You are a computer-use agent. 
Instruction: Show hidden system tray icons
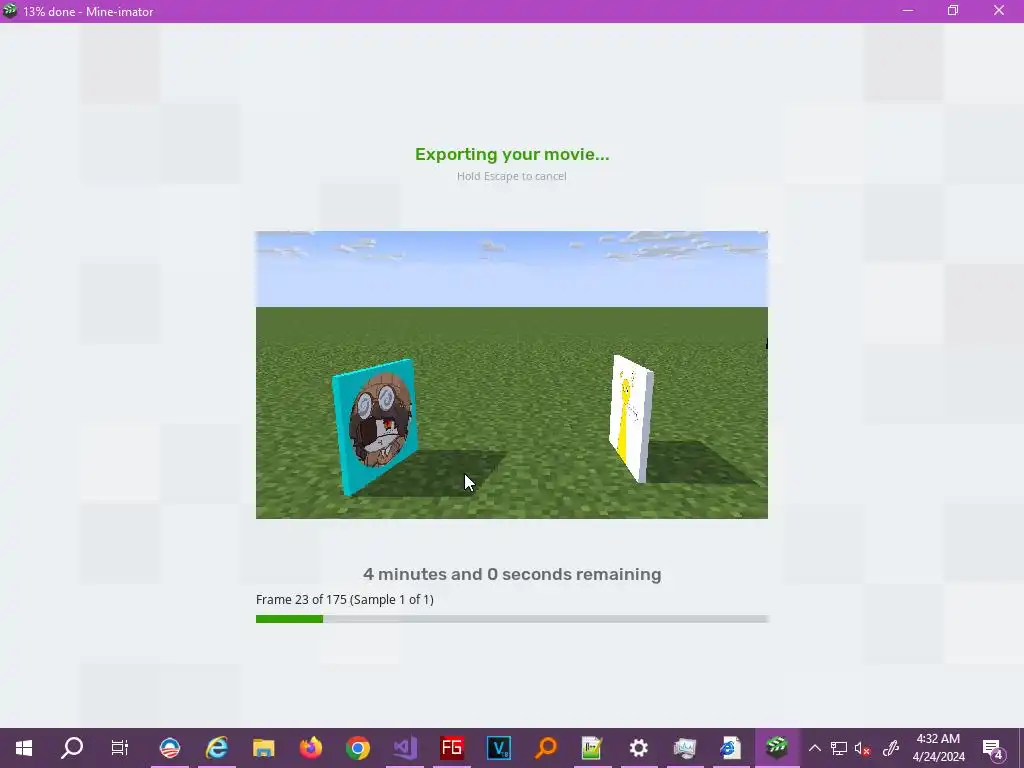(814, 748)
